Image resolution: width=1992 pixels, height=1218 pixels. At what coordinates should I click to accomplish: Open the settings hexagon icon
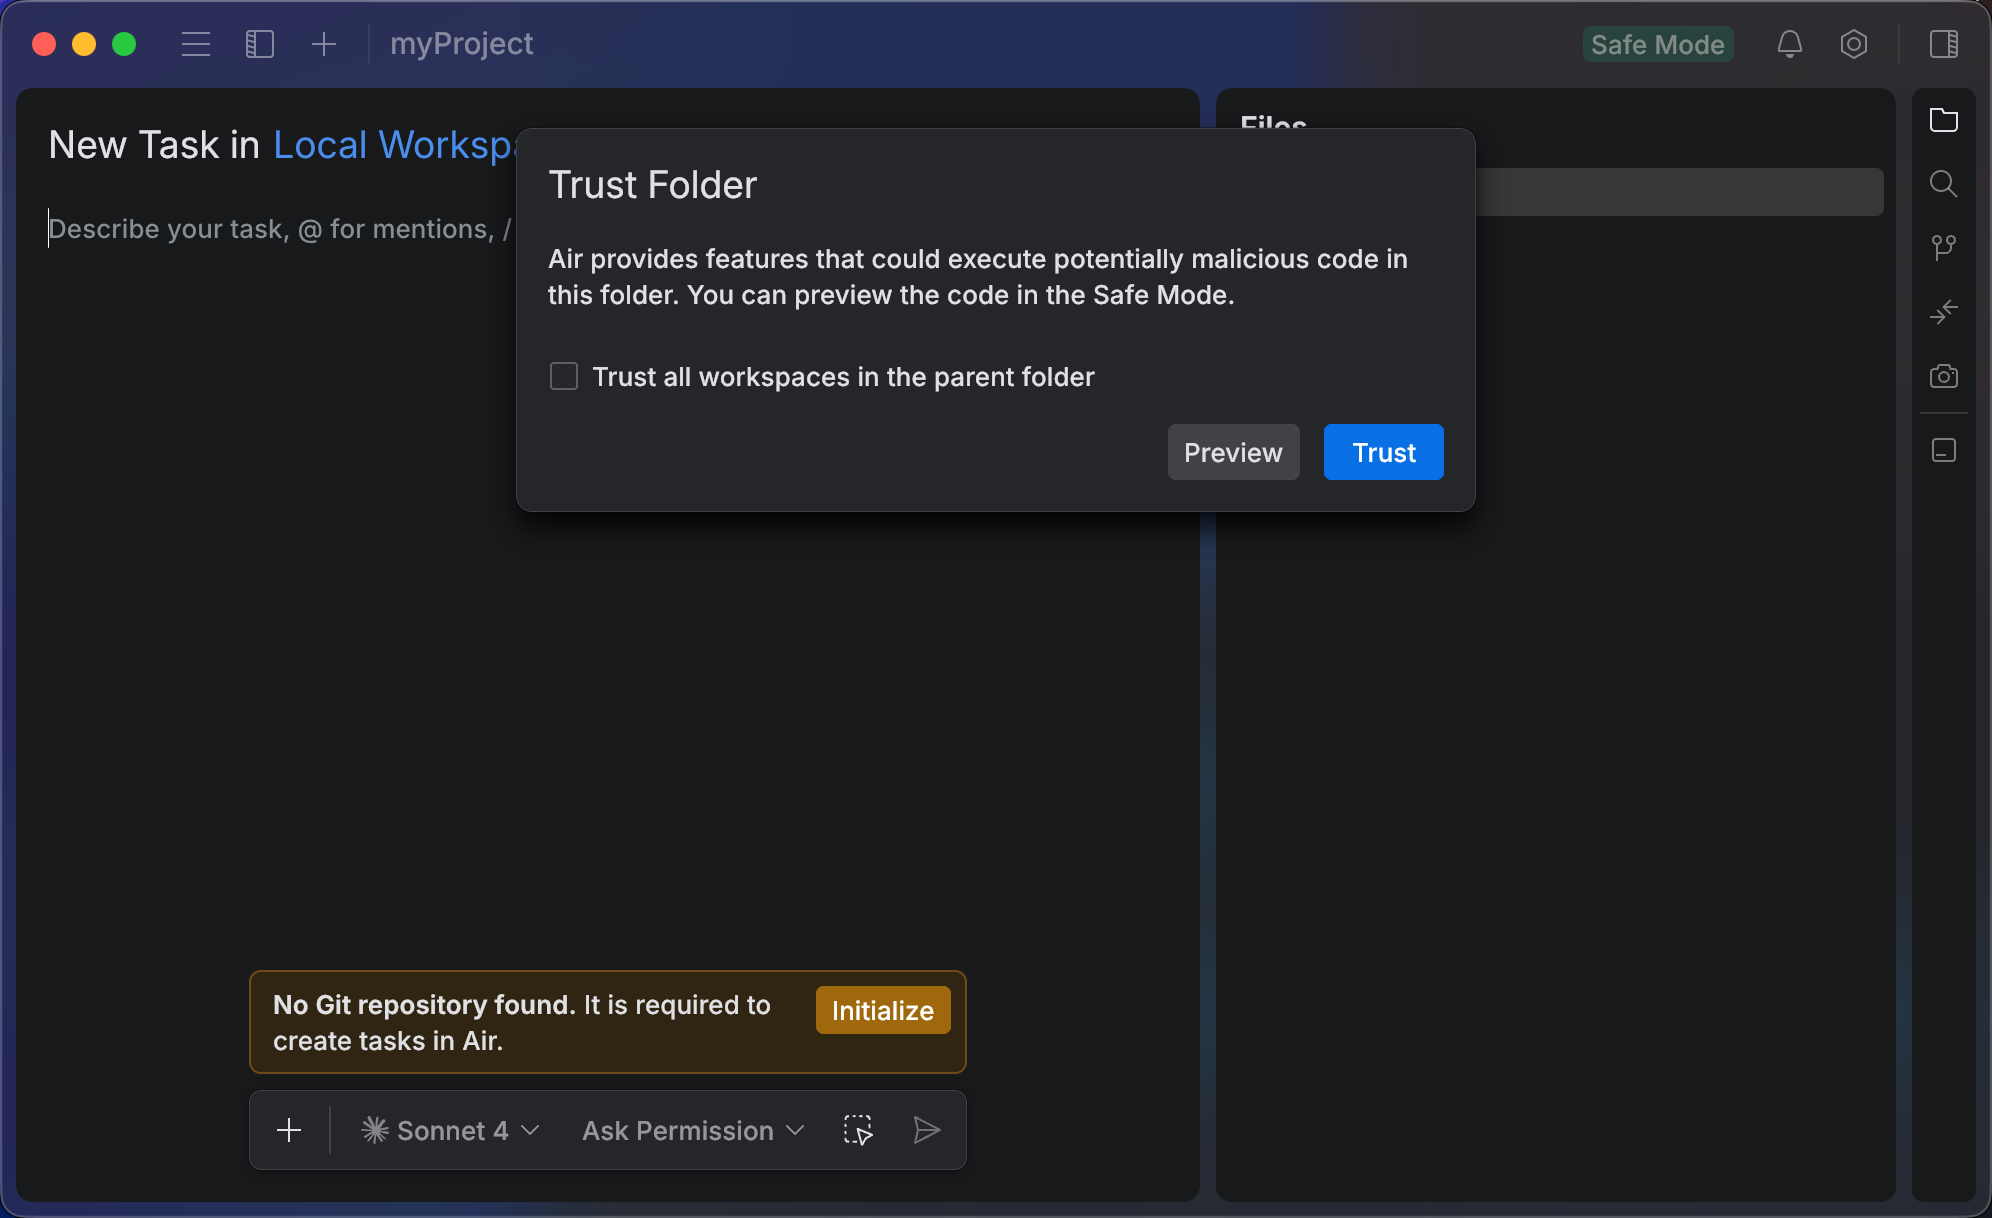pyautogui.click(x=1854, y=44)
